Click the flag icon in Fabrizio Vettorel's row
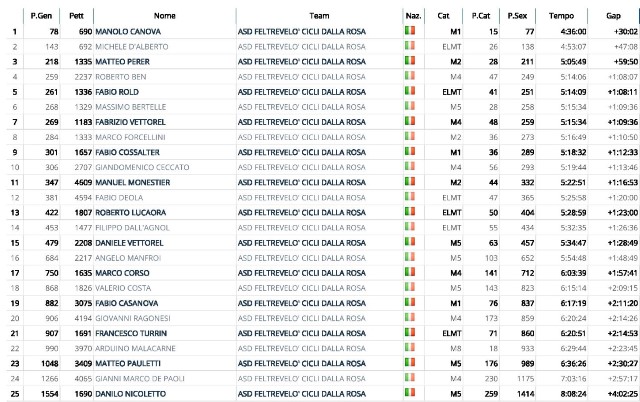 click(410, 121)
